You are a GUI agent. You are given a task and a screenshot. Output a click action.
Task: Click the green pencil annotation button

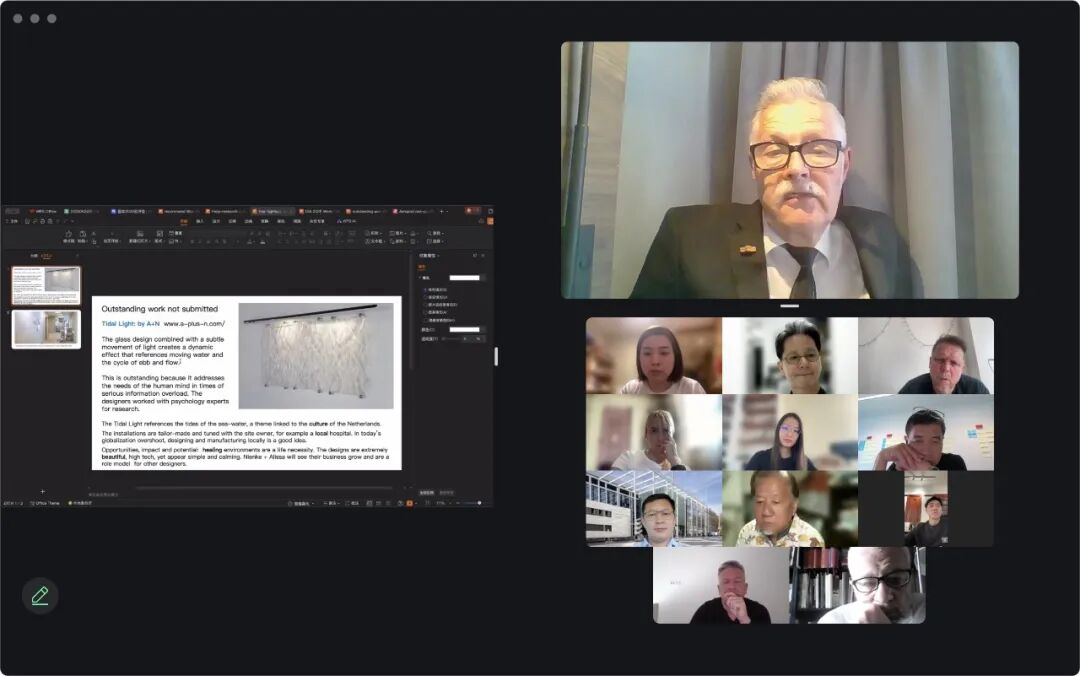pyautogui.click(x=40, y=595)
